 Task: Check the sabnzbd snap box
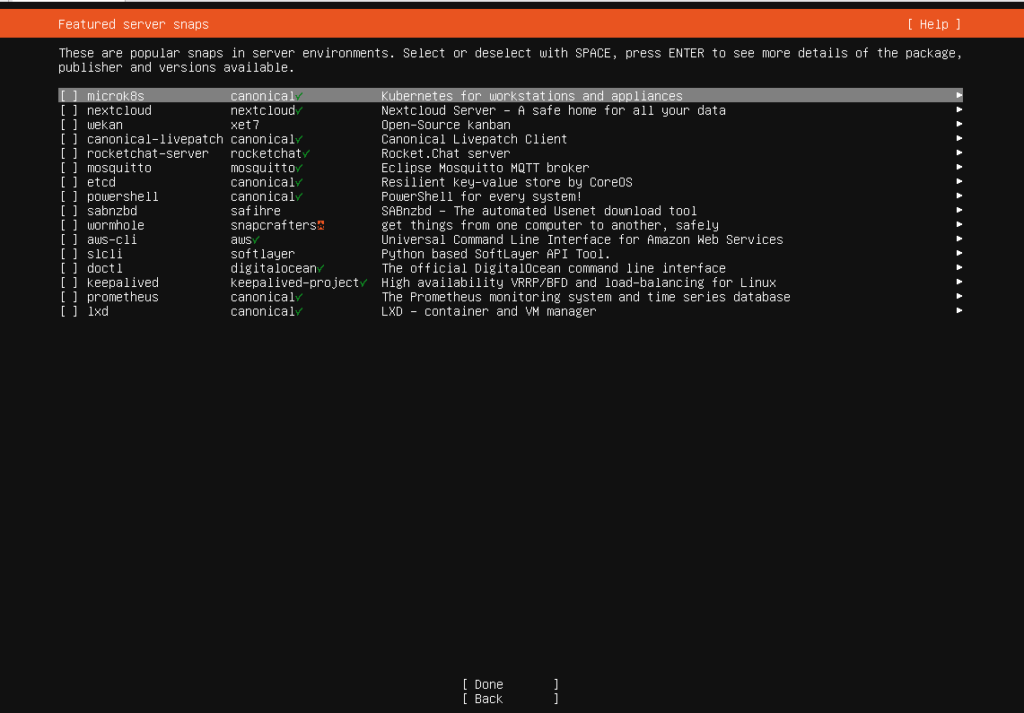[x=69, y=211]
